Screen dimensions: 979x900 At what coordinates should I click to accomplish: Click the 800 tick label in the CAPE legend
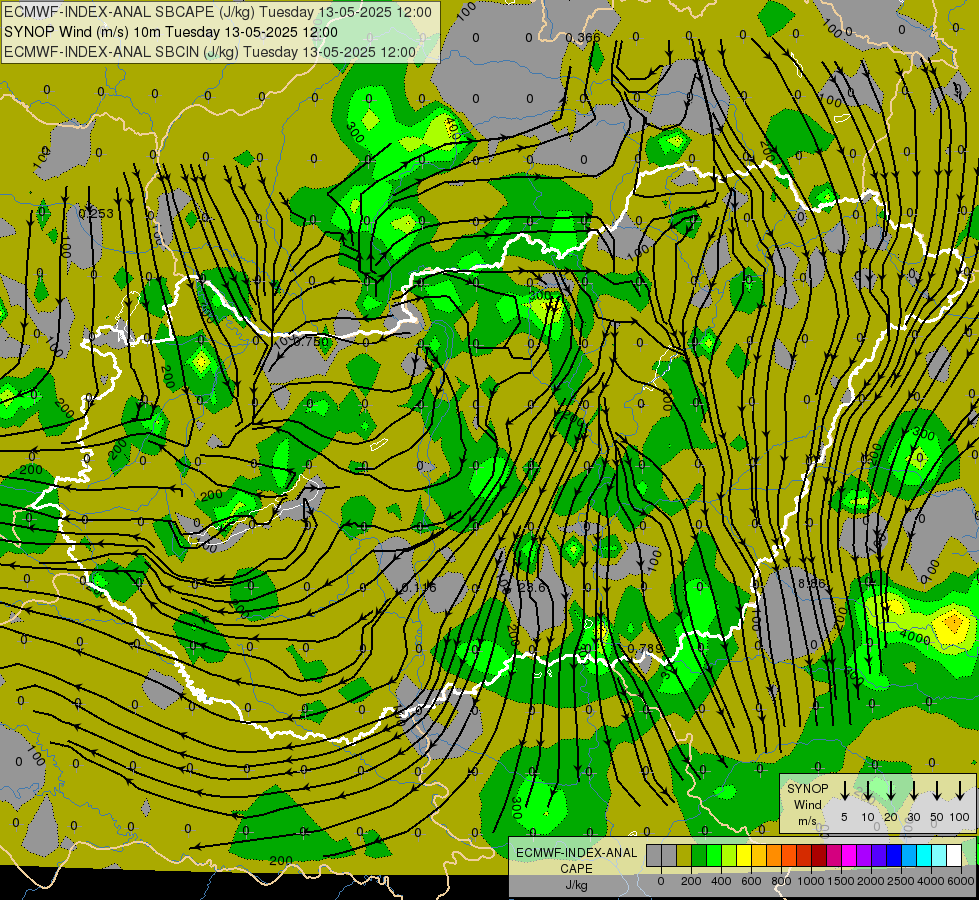pyautogui.click(x=781, y=881)
